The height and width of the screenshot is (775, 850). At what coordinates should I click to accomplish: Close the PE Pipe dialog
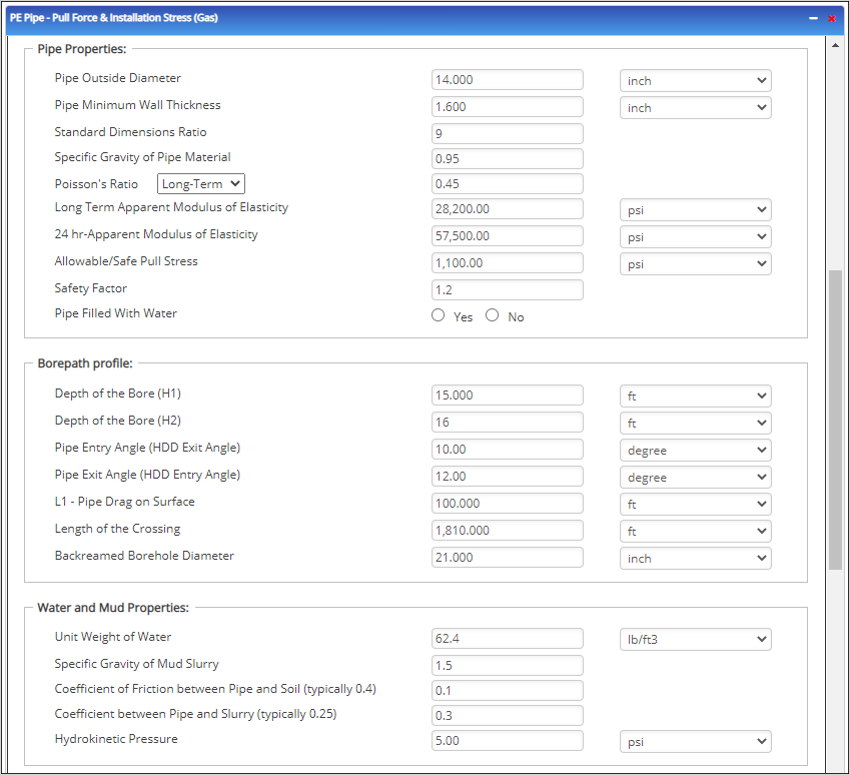(x=831, y=18)
